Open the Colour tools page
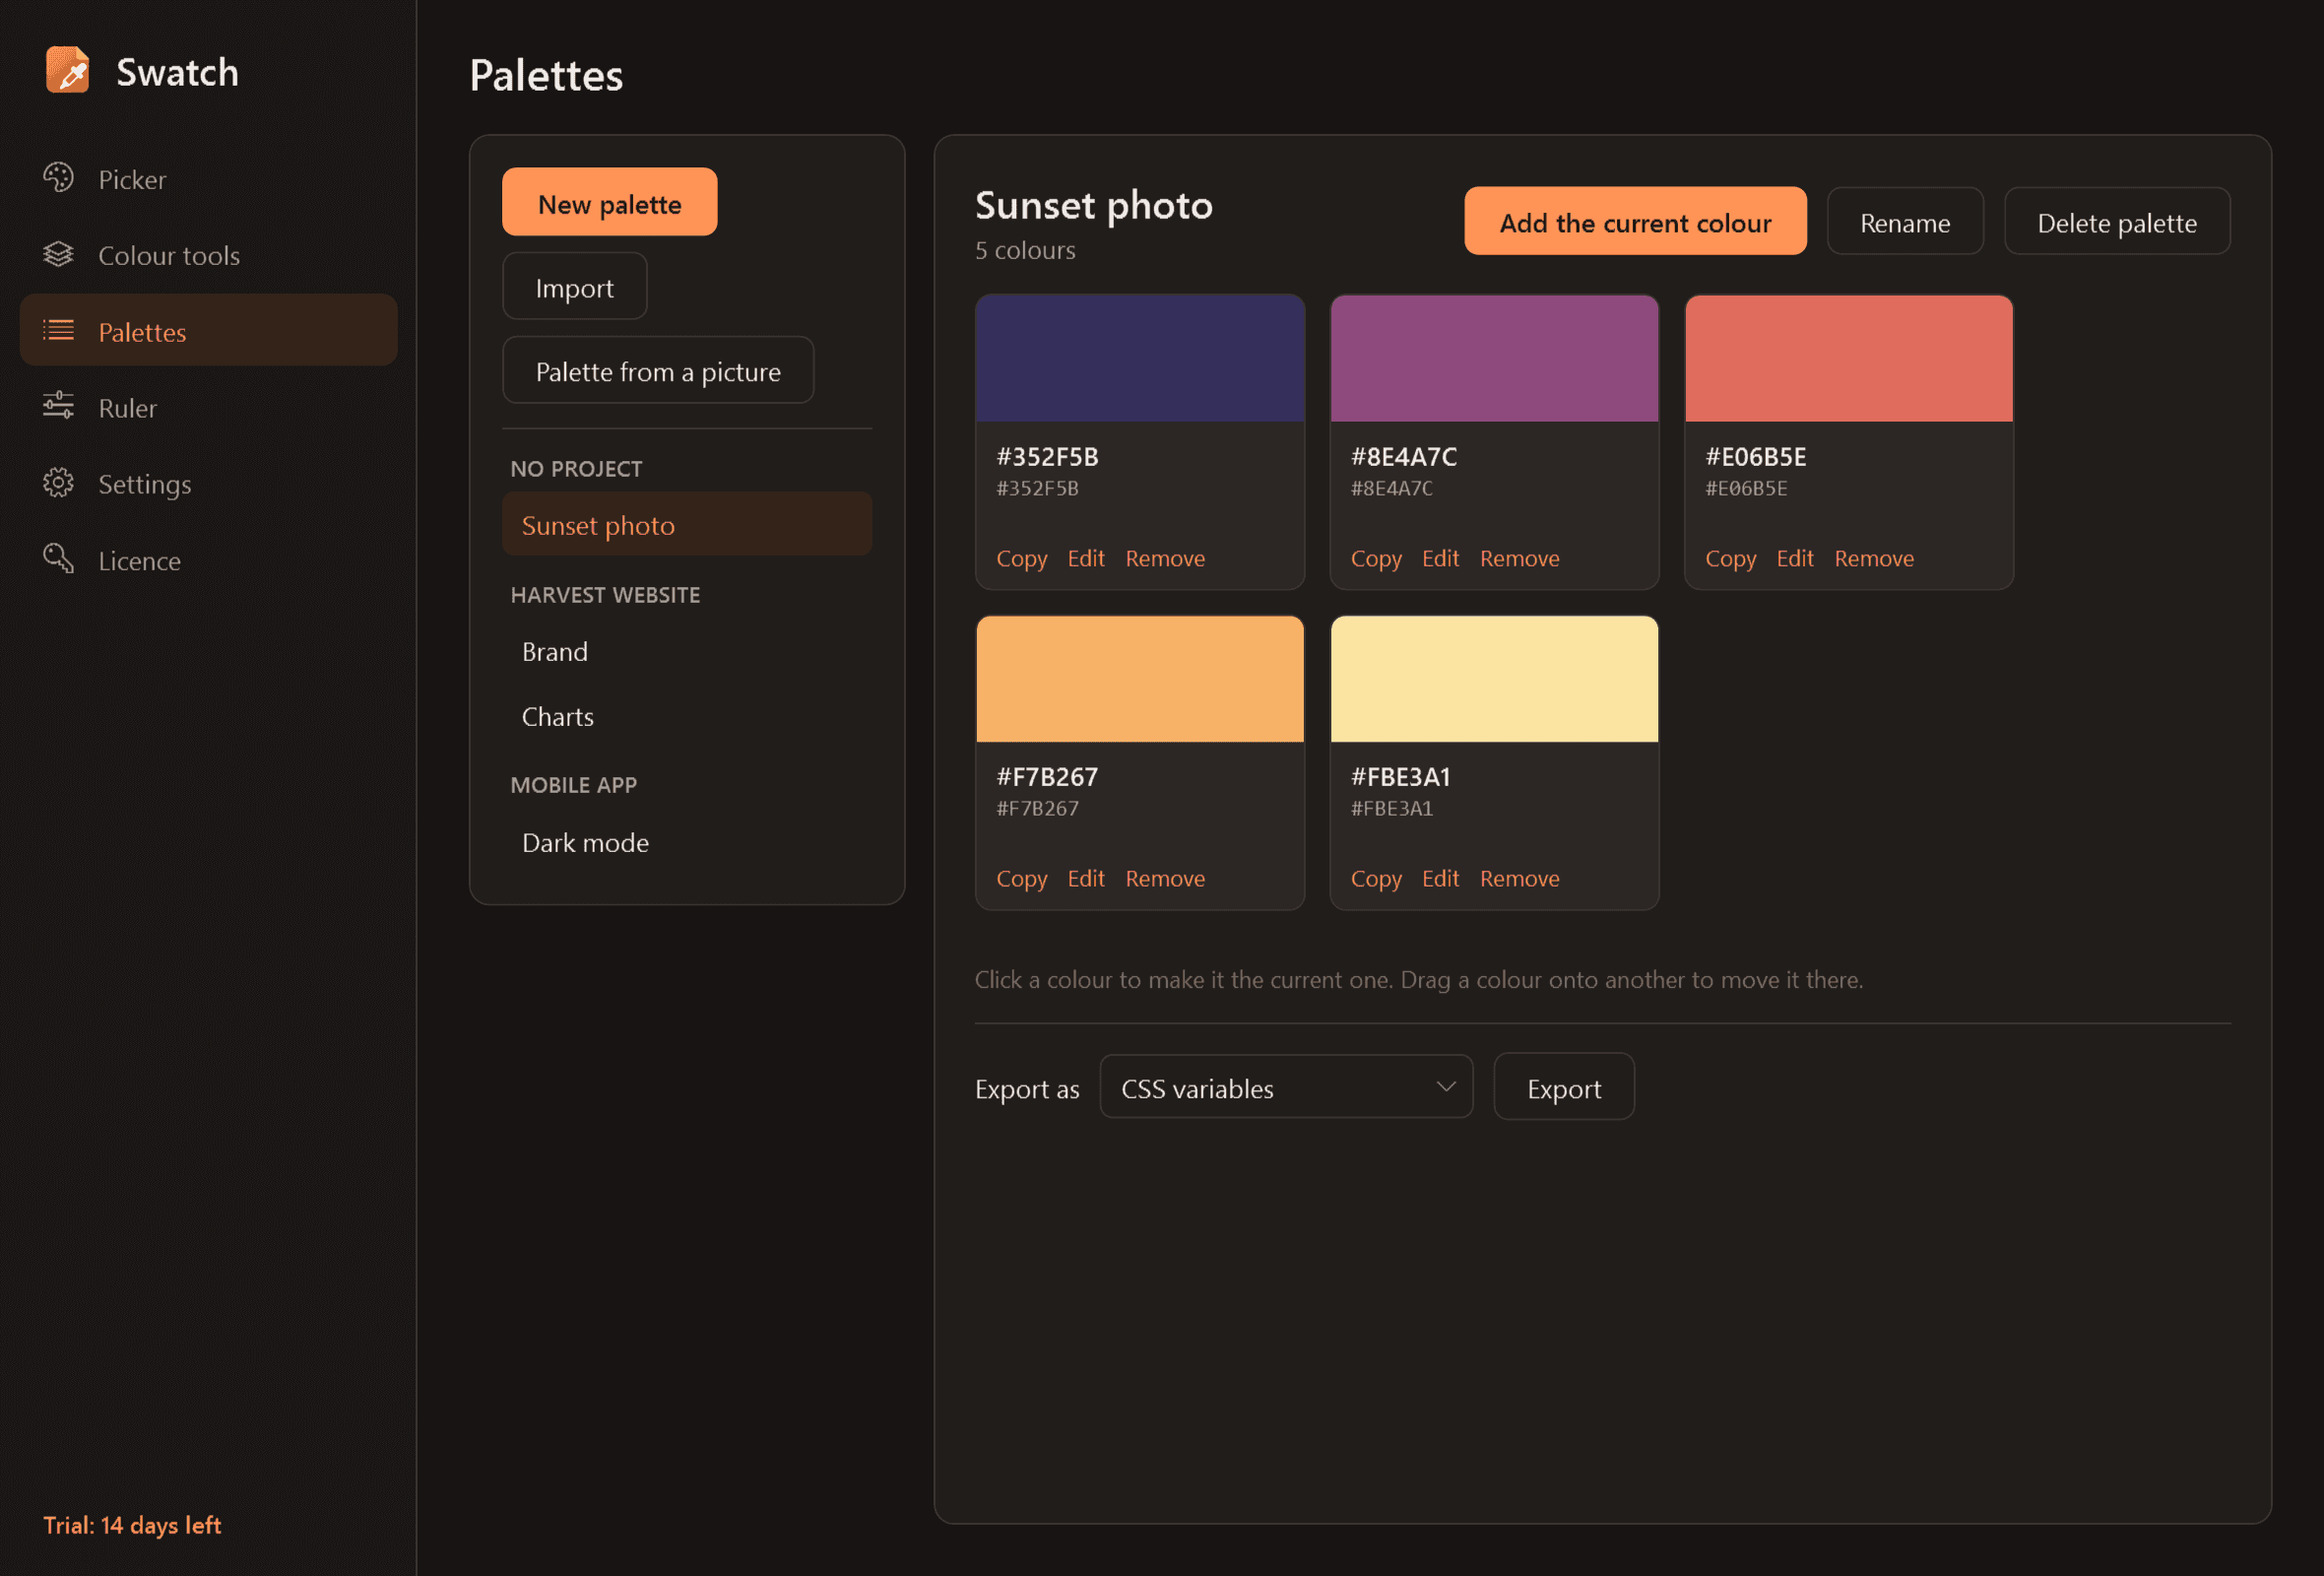This screenshot has height=1576, width=2324. click(x=208, y=255)
